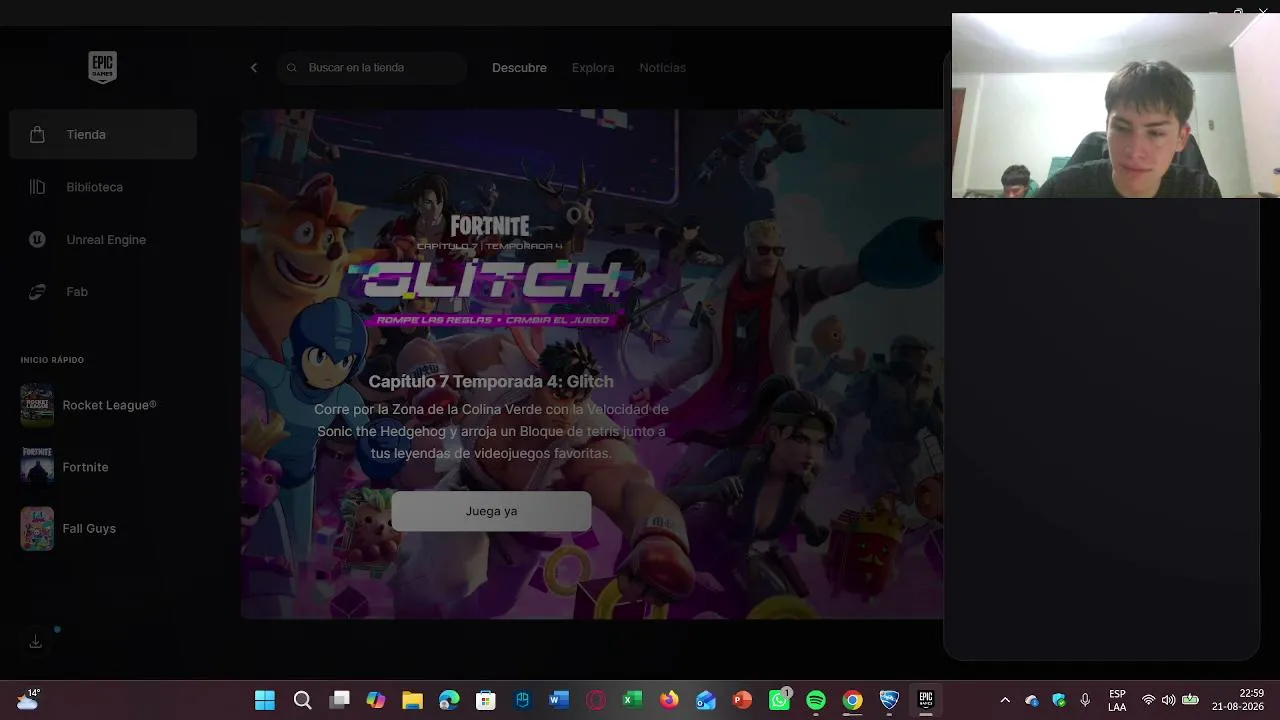The width and height of the screenshot is (1280, 720).
Task: Open Unreal Engine in the sidebar
Action: pos(103,240)
